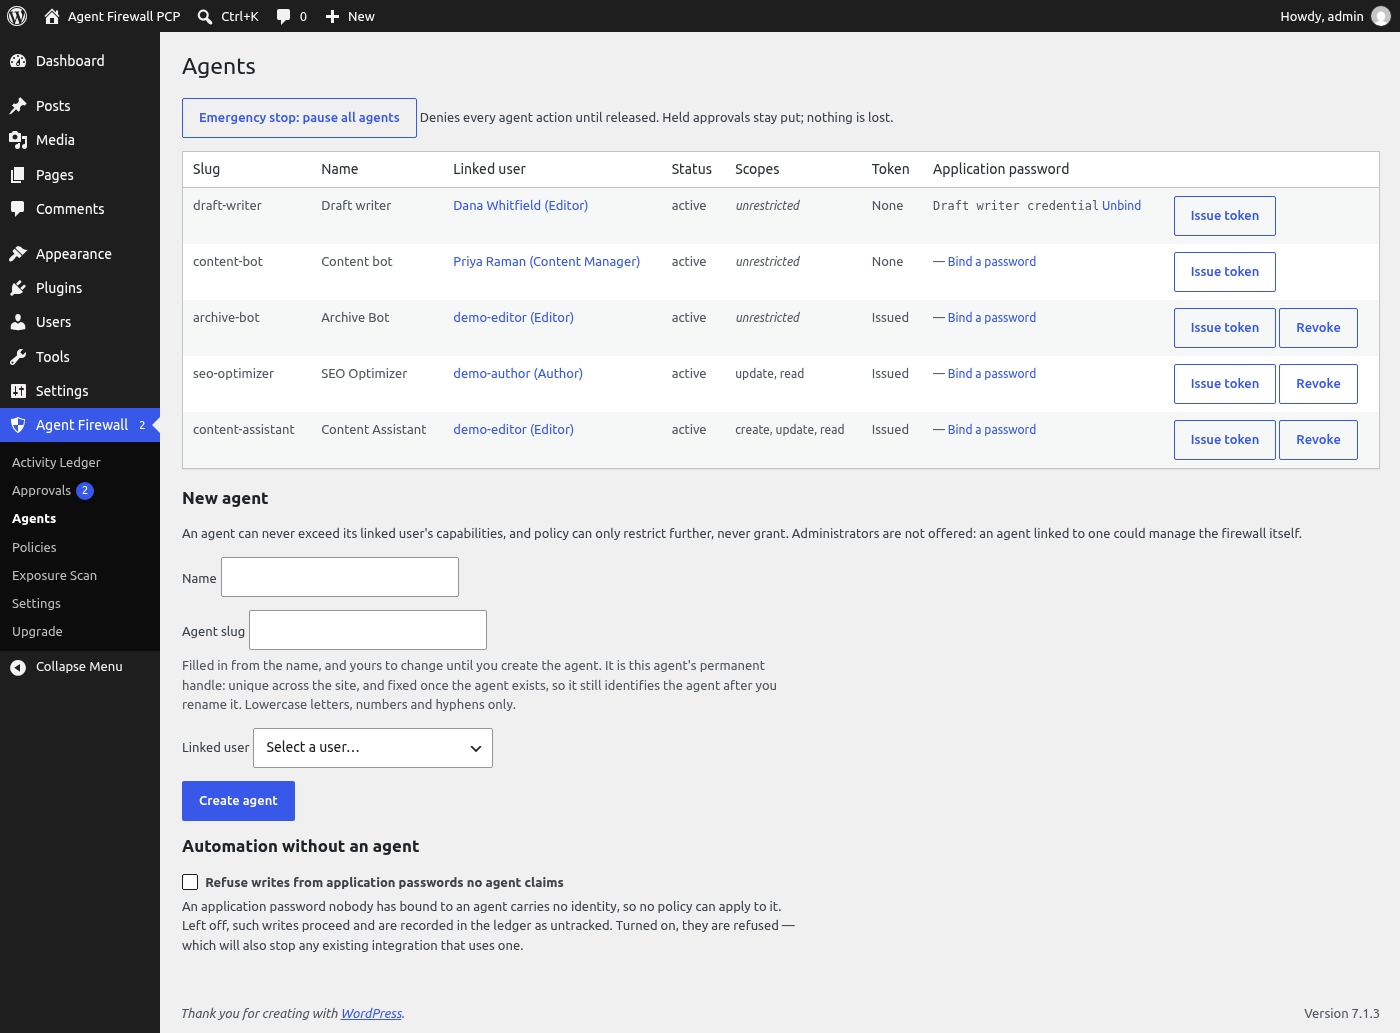The width and height of the screenshot is (1400, 1033).
Task: Open the Linked user dropdown
Action: point(373,748)
